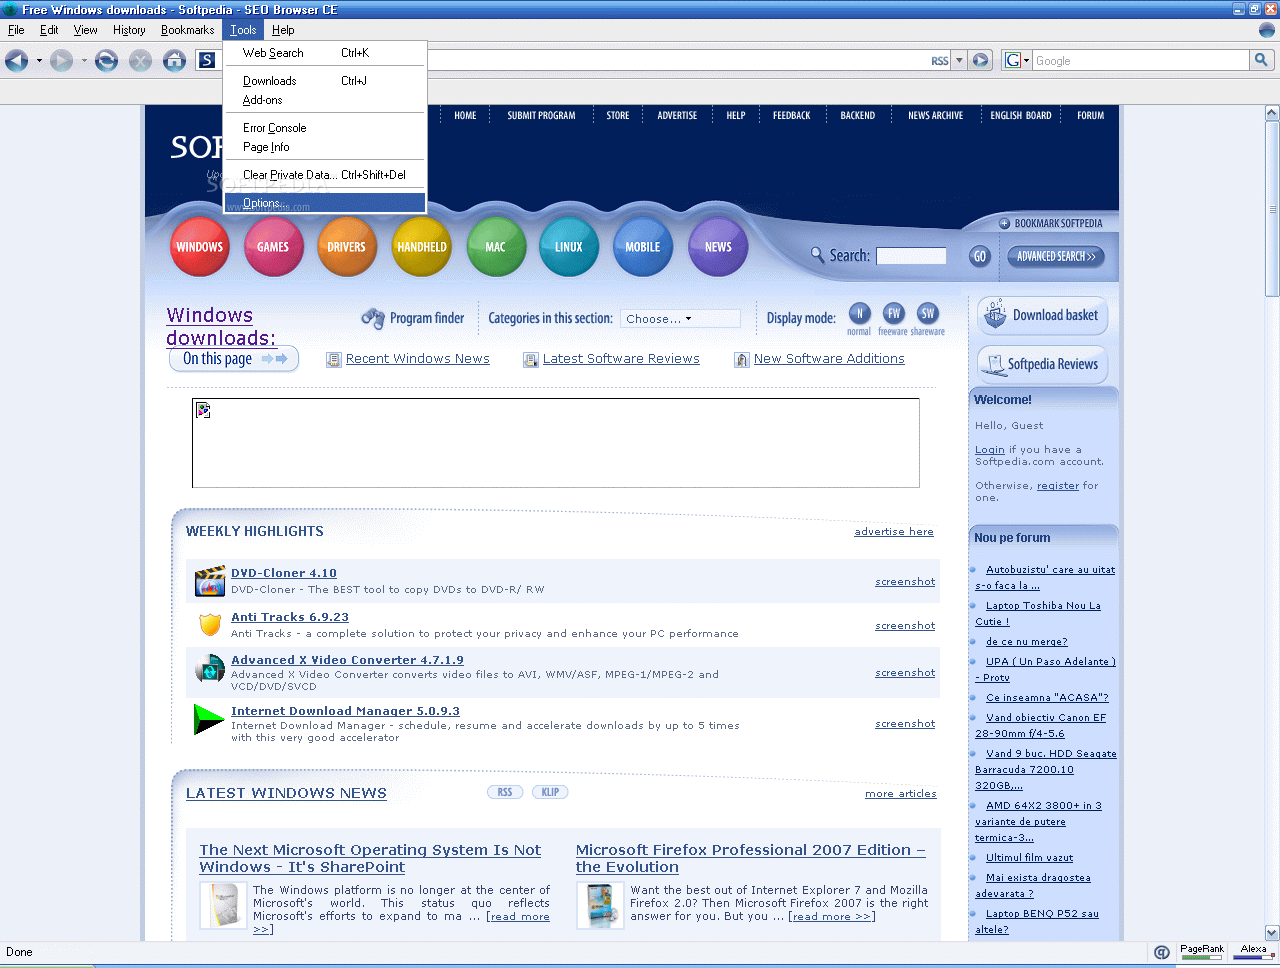Open Options in Tools menu
This screenshot has width=1280, height=968.
[325, 203]
